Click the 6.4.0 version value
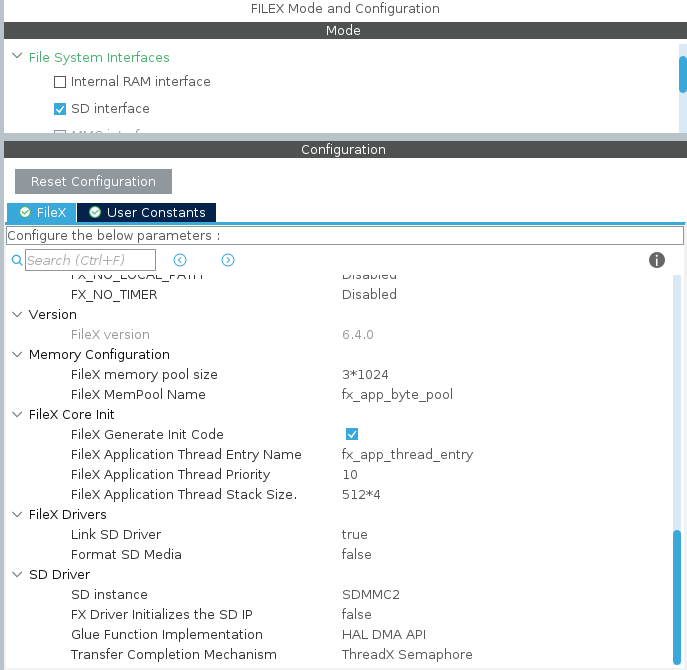This screenshot has height=670, width=687. (358, 335)
